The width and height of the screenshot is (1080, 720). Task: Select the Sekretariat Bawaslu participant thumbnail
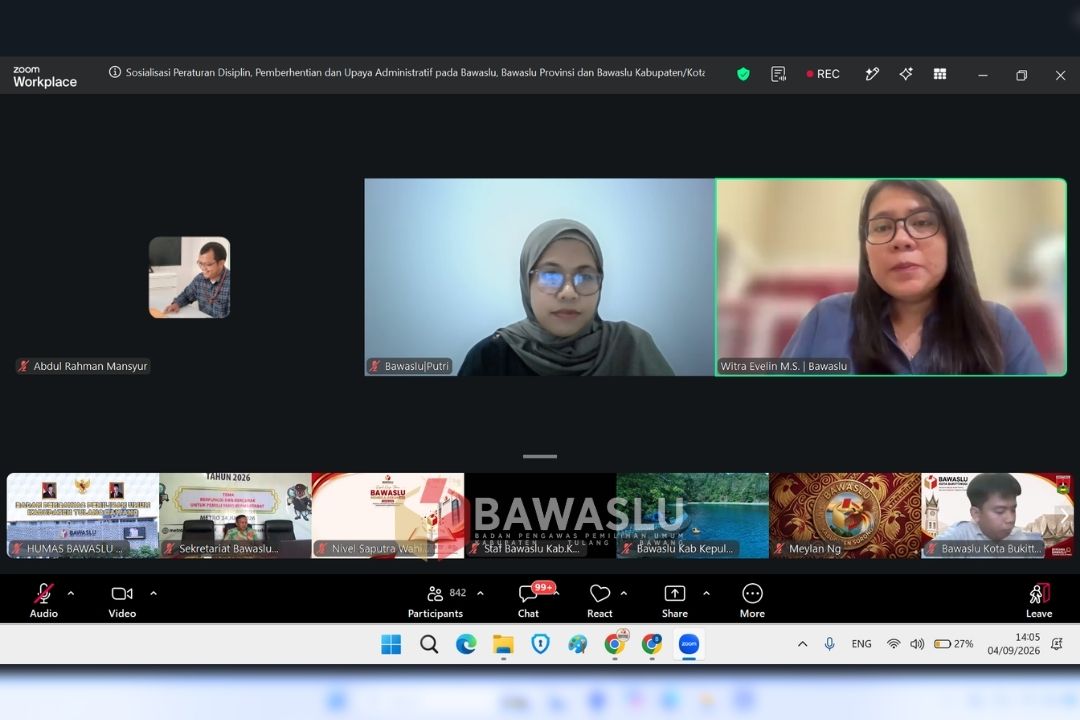point(235,515)
